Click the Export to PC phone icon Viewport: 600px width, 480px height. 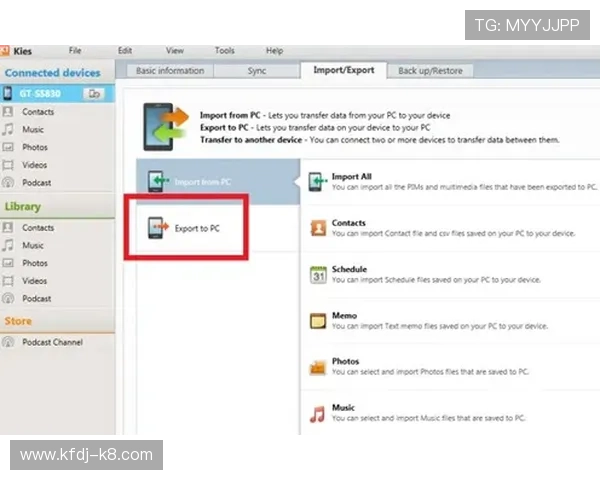(158, 228)
